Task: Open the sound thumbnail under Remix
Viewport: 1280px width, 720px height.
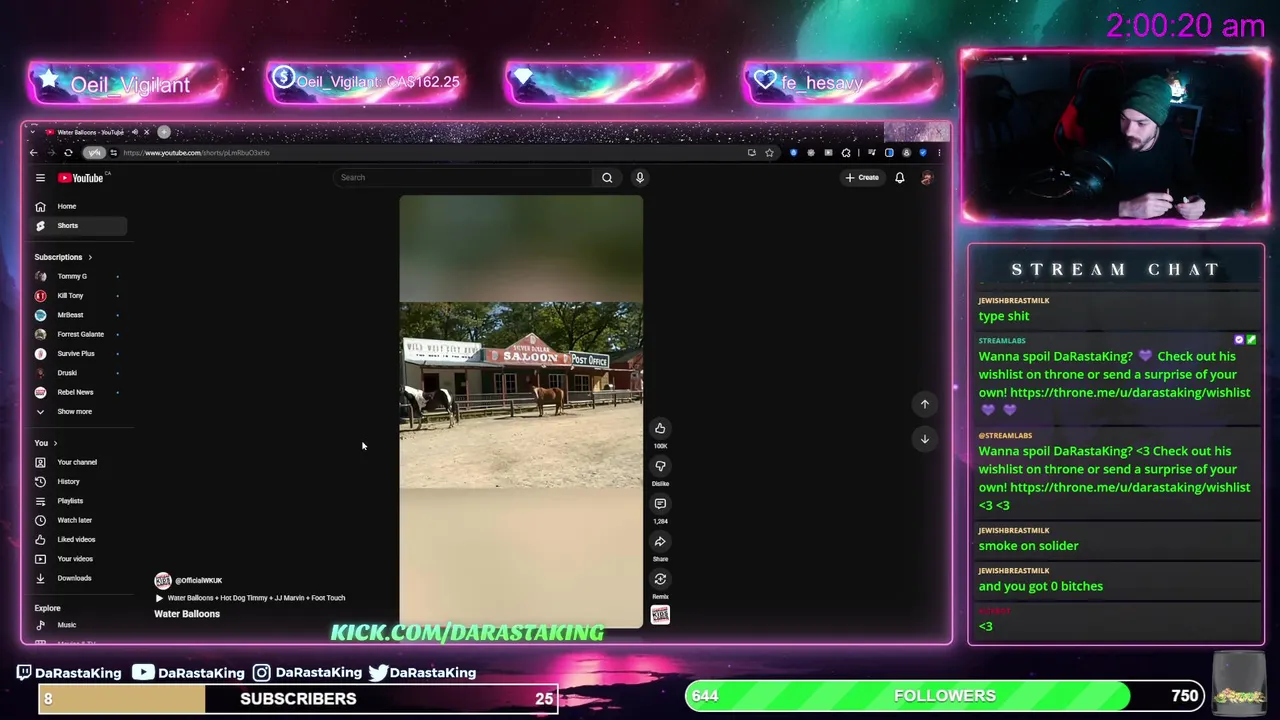Action: [x=660, y=615]
